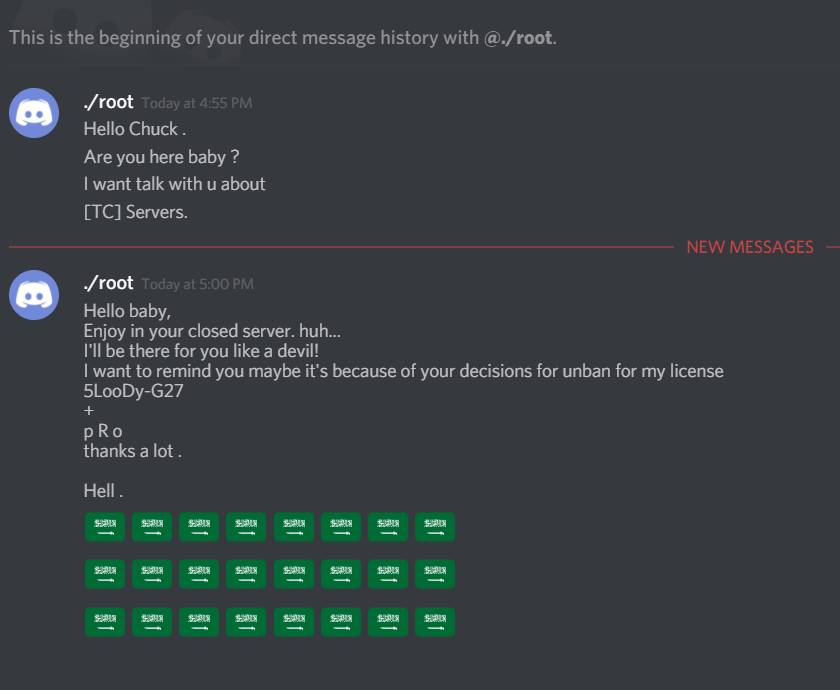Click the "5LooDy-G27" license text
This screenshot has width=840, height=690.
(x=133, y=391)
